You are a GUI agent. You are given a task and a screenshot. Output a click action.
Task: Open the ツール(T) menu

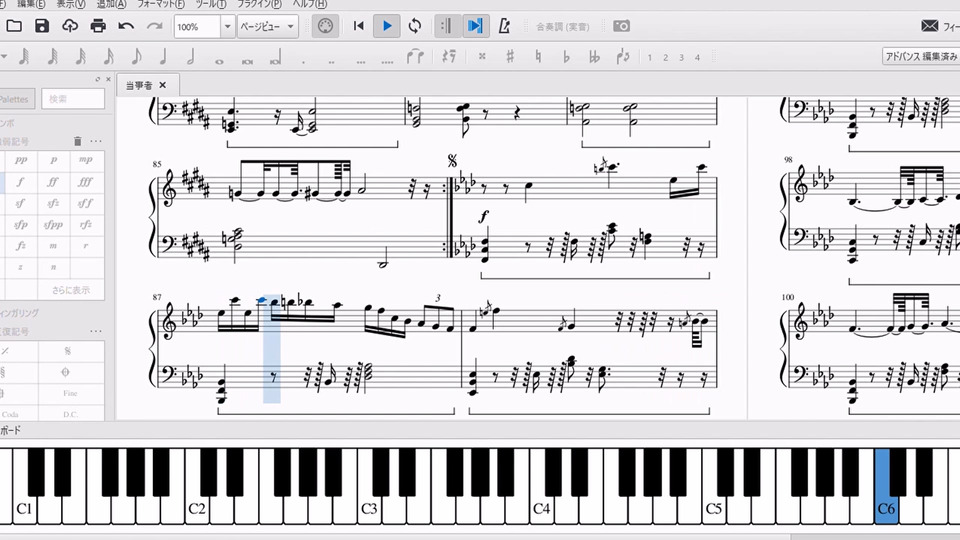tap(211, 4)
